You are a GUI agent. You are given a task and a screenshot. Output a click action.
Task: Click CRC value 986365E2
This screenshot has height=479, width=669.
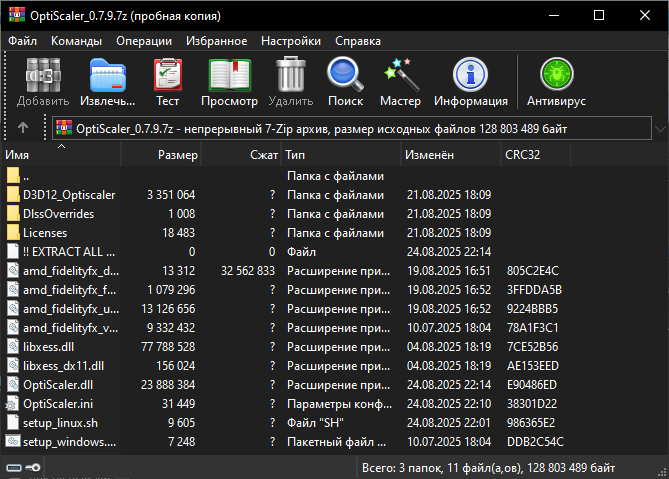click(531, 423)
